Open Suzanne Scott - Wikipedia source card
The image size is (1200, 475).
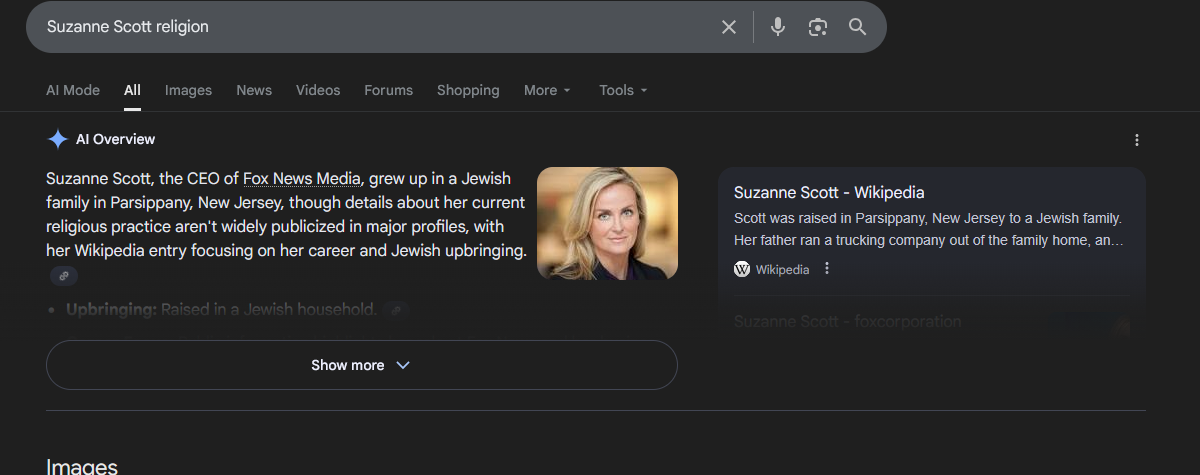click(829, 193)
